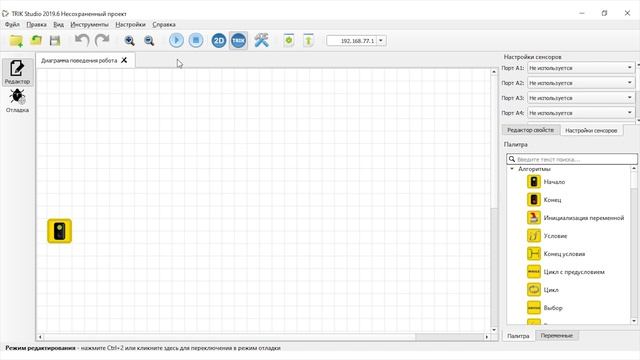The width and height of the screenshot is (640, 360).
Task: Stop the robot program
Action: pyautogui.click(x=196, y=40)
